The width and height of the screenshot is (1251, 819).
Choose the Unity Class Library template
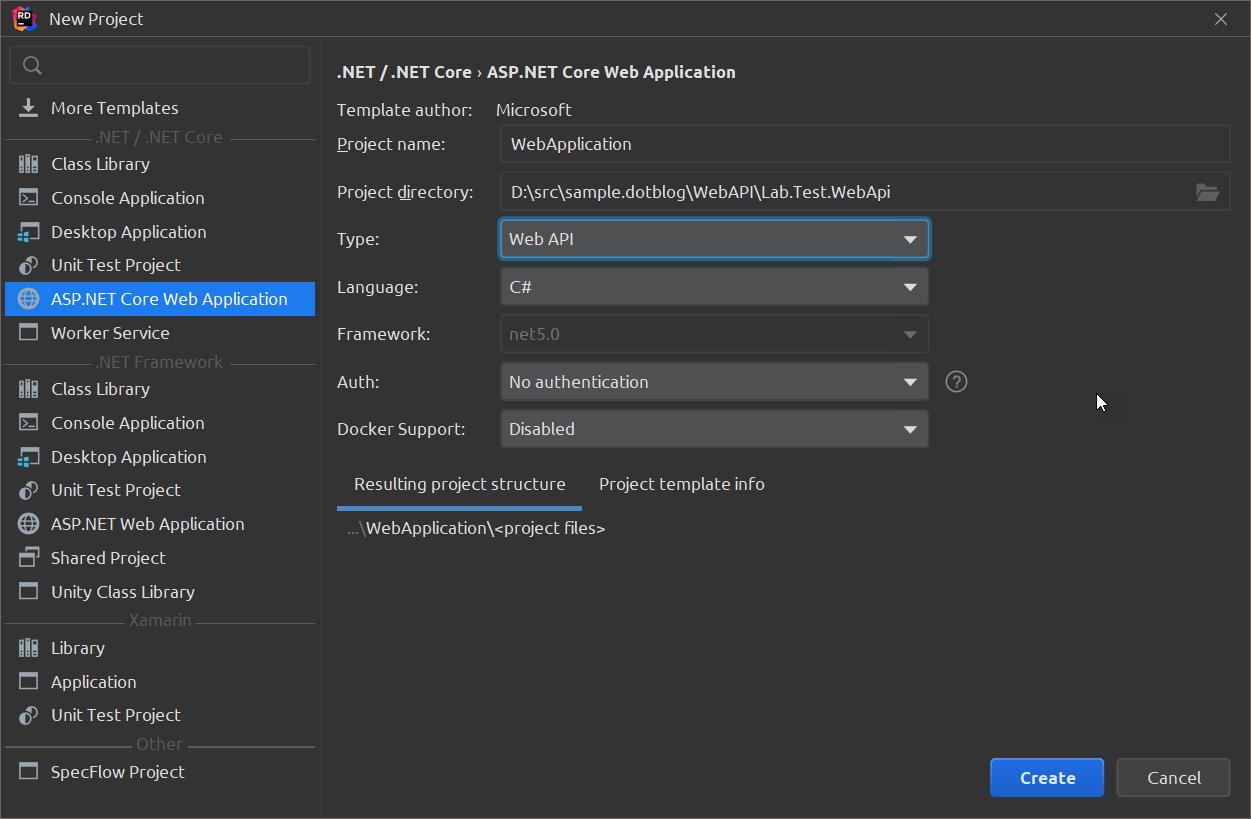pyautogui.click(x=122, y=591)
